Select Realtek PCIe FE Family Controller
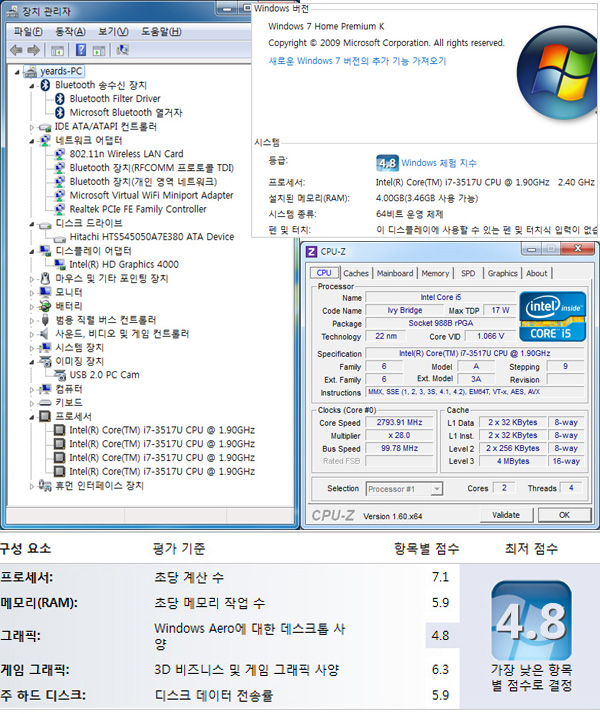 (x=138, y=209)
